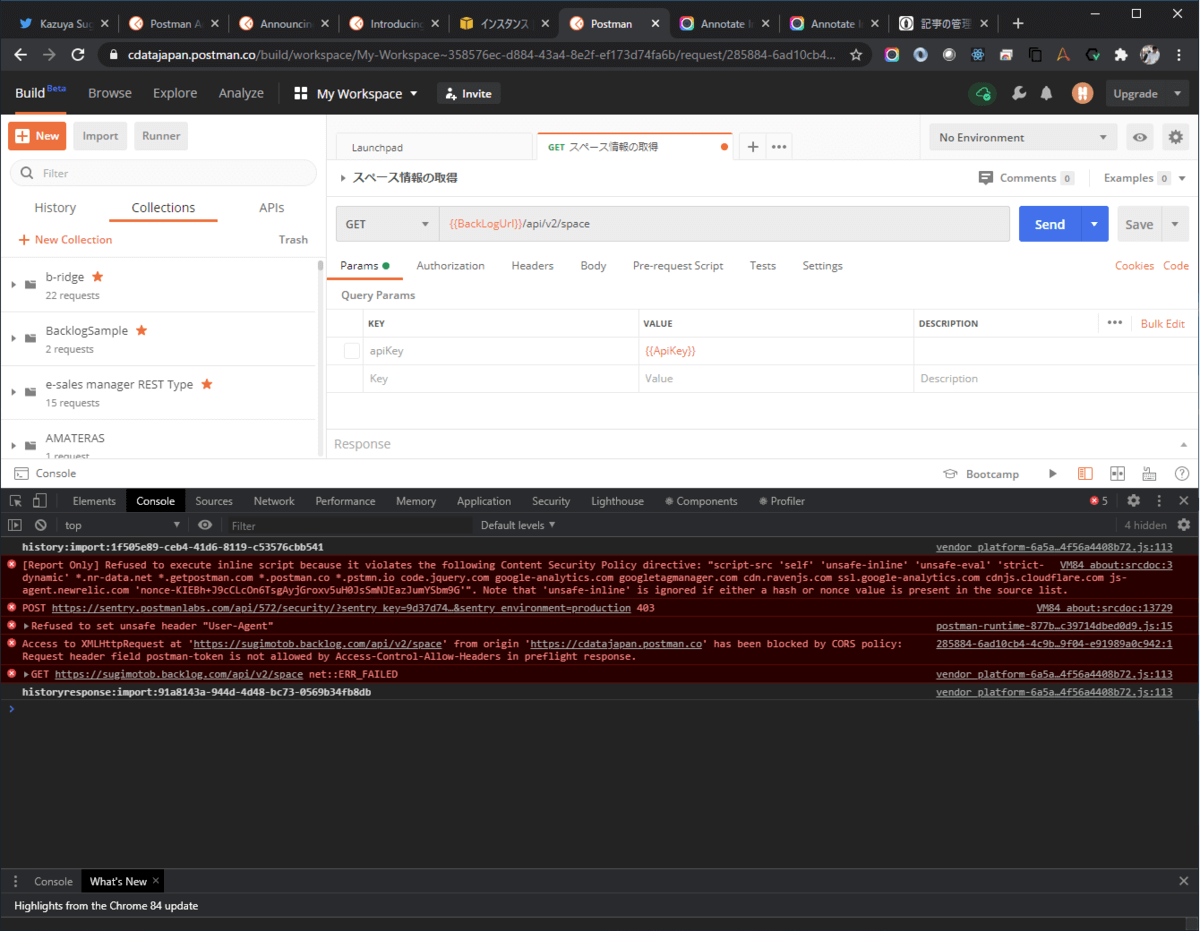Open tab options ellipsis menu
Viewport: 1200px width, 931px height.
click(x=779, y=147)
